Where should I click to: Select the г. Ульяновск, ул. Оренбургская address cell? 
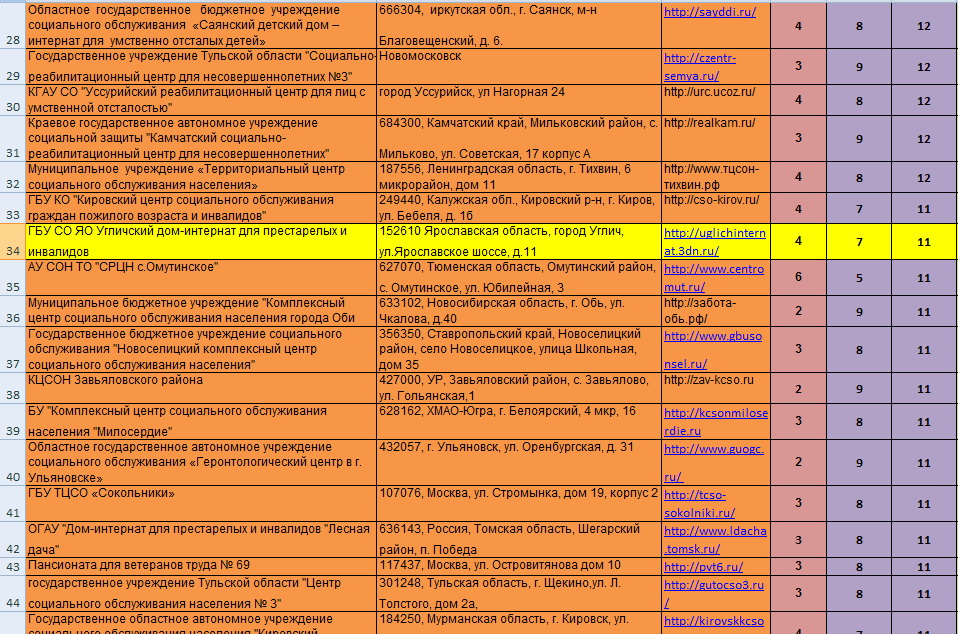click(519, 462)
